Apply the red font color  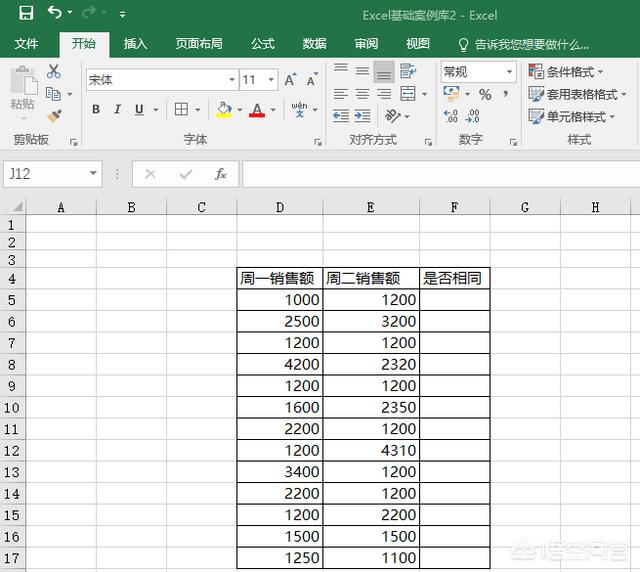[257, 109]
